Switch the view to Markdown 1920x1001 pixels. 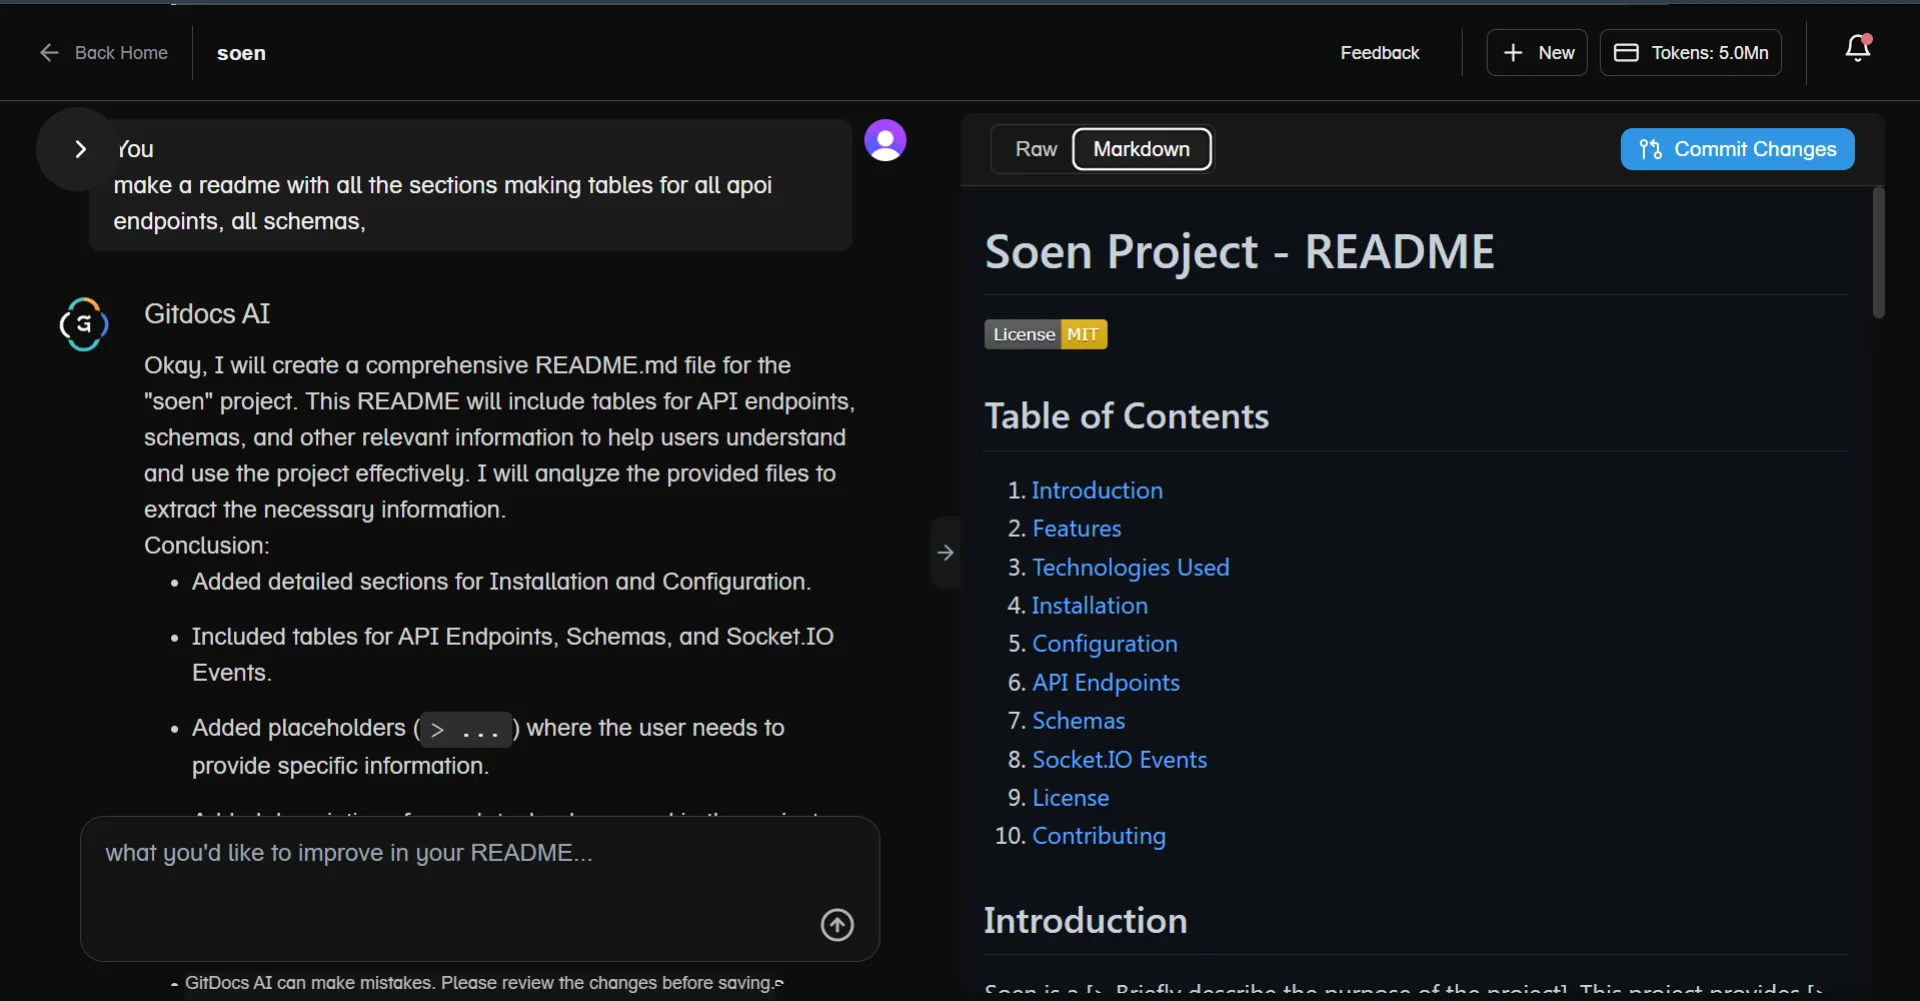(x=1141, y=149)
